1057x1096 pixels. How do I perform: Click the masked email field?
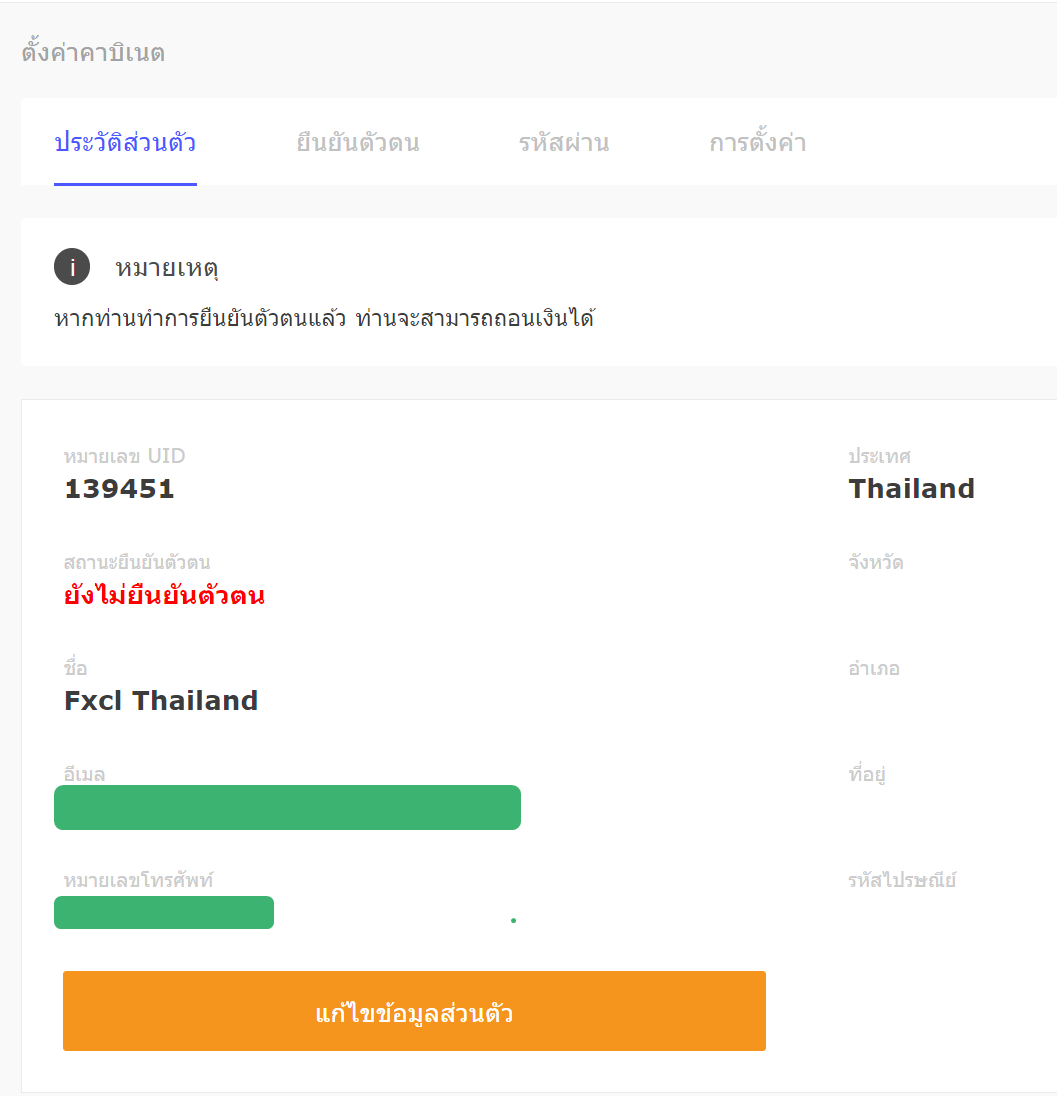pos(287,807)
